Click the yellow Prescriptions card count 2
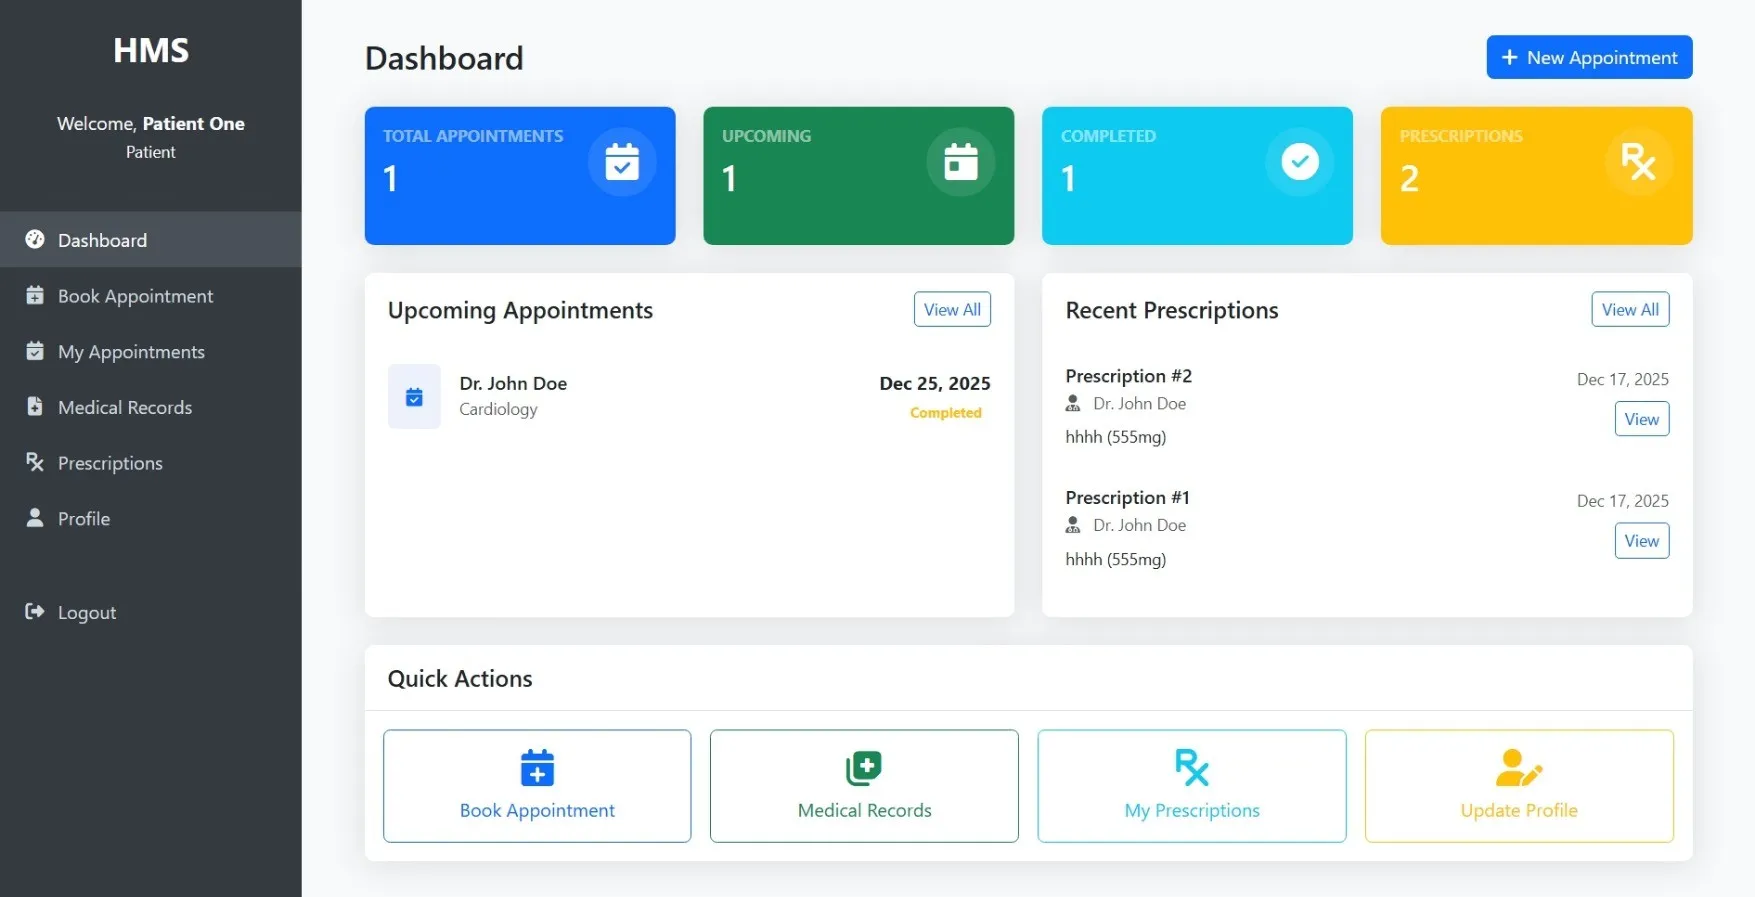Viewport: 1755px width, 897px height. (x=1409, y=179)
